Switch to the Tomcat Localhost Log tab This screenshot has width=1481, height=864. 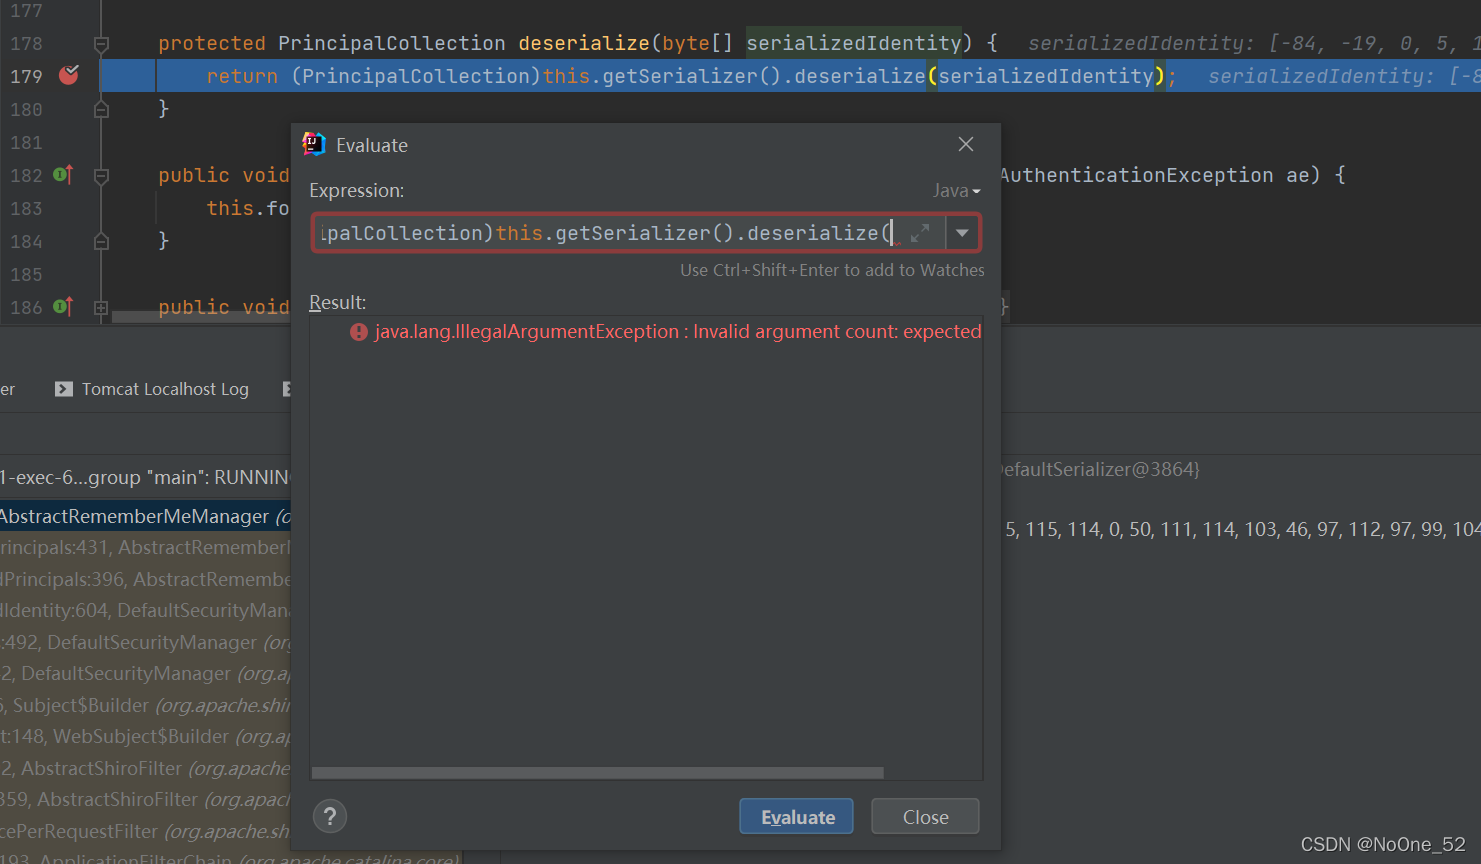click(x=152, y=389)
